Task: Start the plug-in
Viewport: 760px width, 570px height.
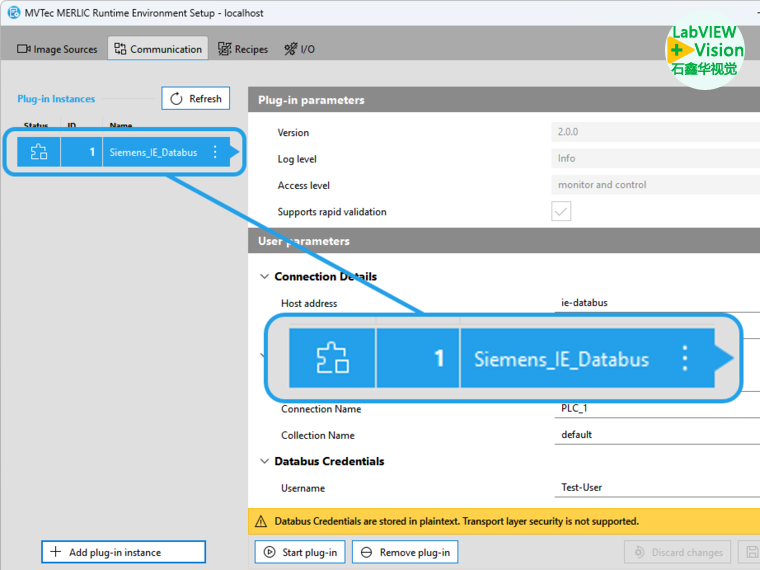Action: (x=300, y=552)
